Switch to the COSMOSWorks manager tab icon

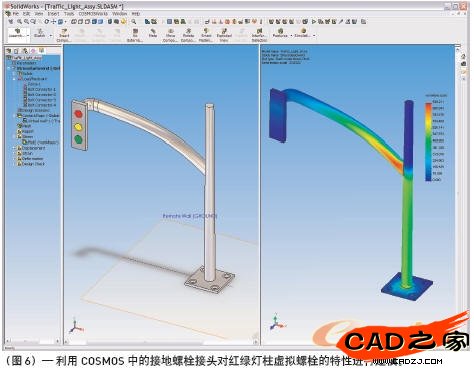[41, 51]
